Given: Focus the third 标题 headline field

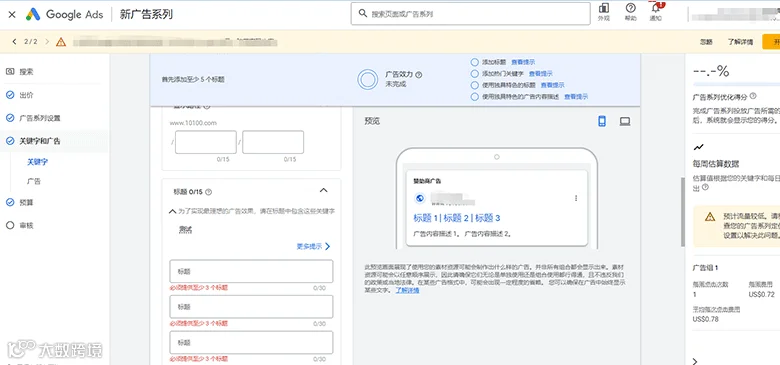Looking at the screenshot, I should click(251, 343).
